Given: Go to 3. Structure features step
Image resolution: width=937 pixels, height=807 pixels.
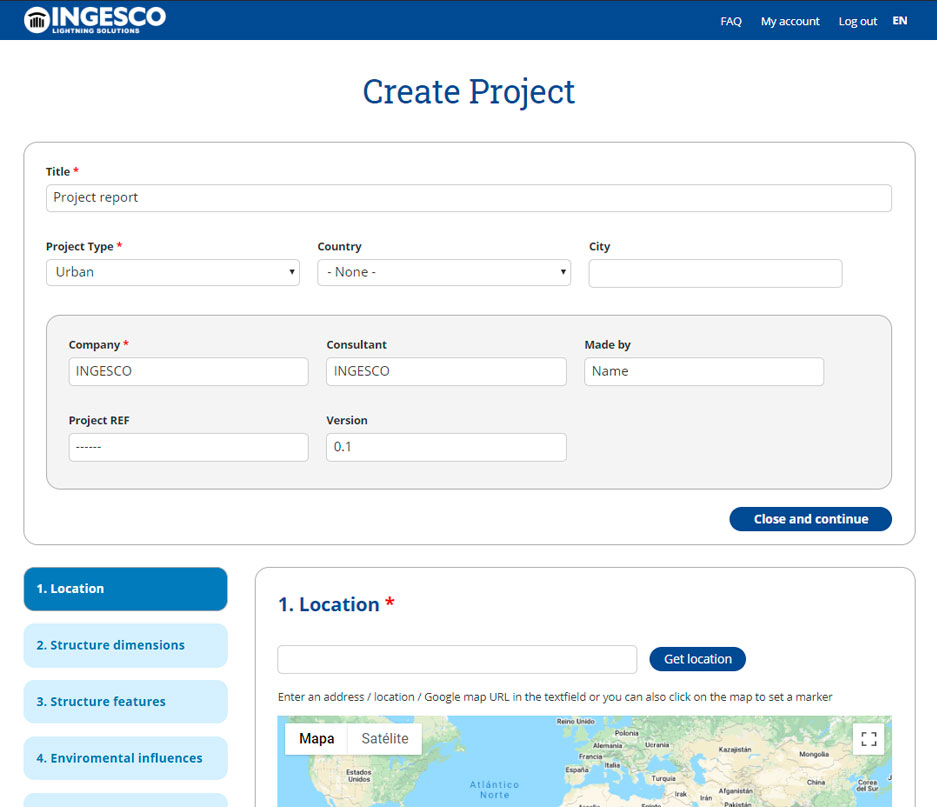Looking at the screenshot, I should point(125,702).
